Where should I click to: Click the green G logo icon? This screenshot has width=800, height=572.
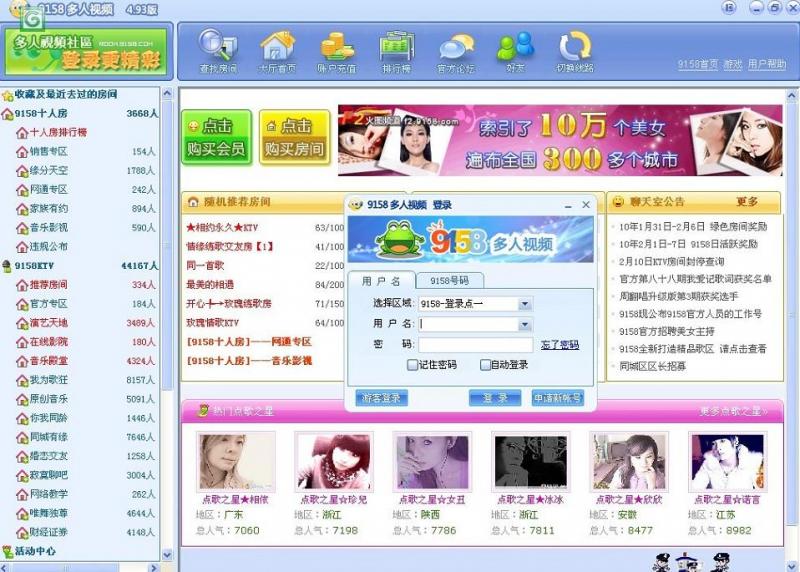click(32, 20)
